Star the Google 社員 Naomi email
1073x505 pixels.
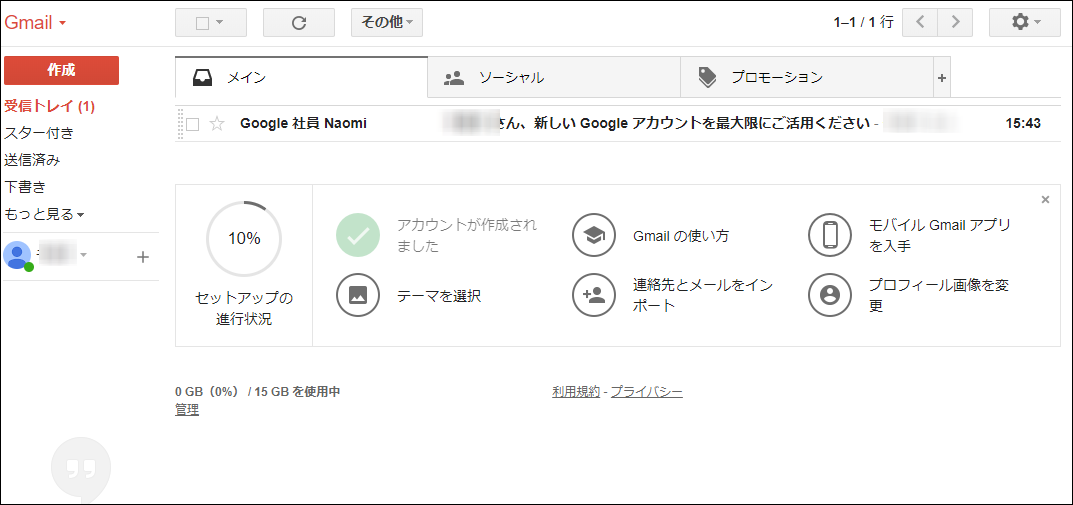tap(217, 124)
